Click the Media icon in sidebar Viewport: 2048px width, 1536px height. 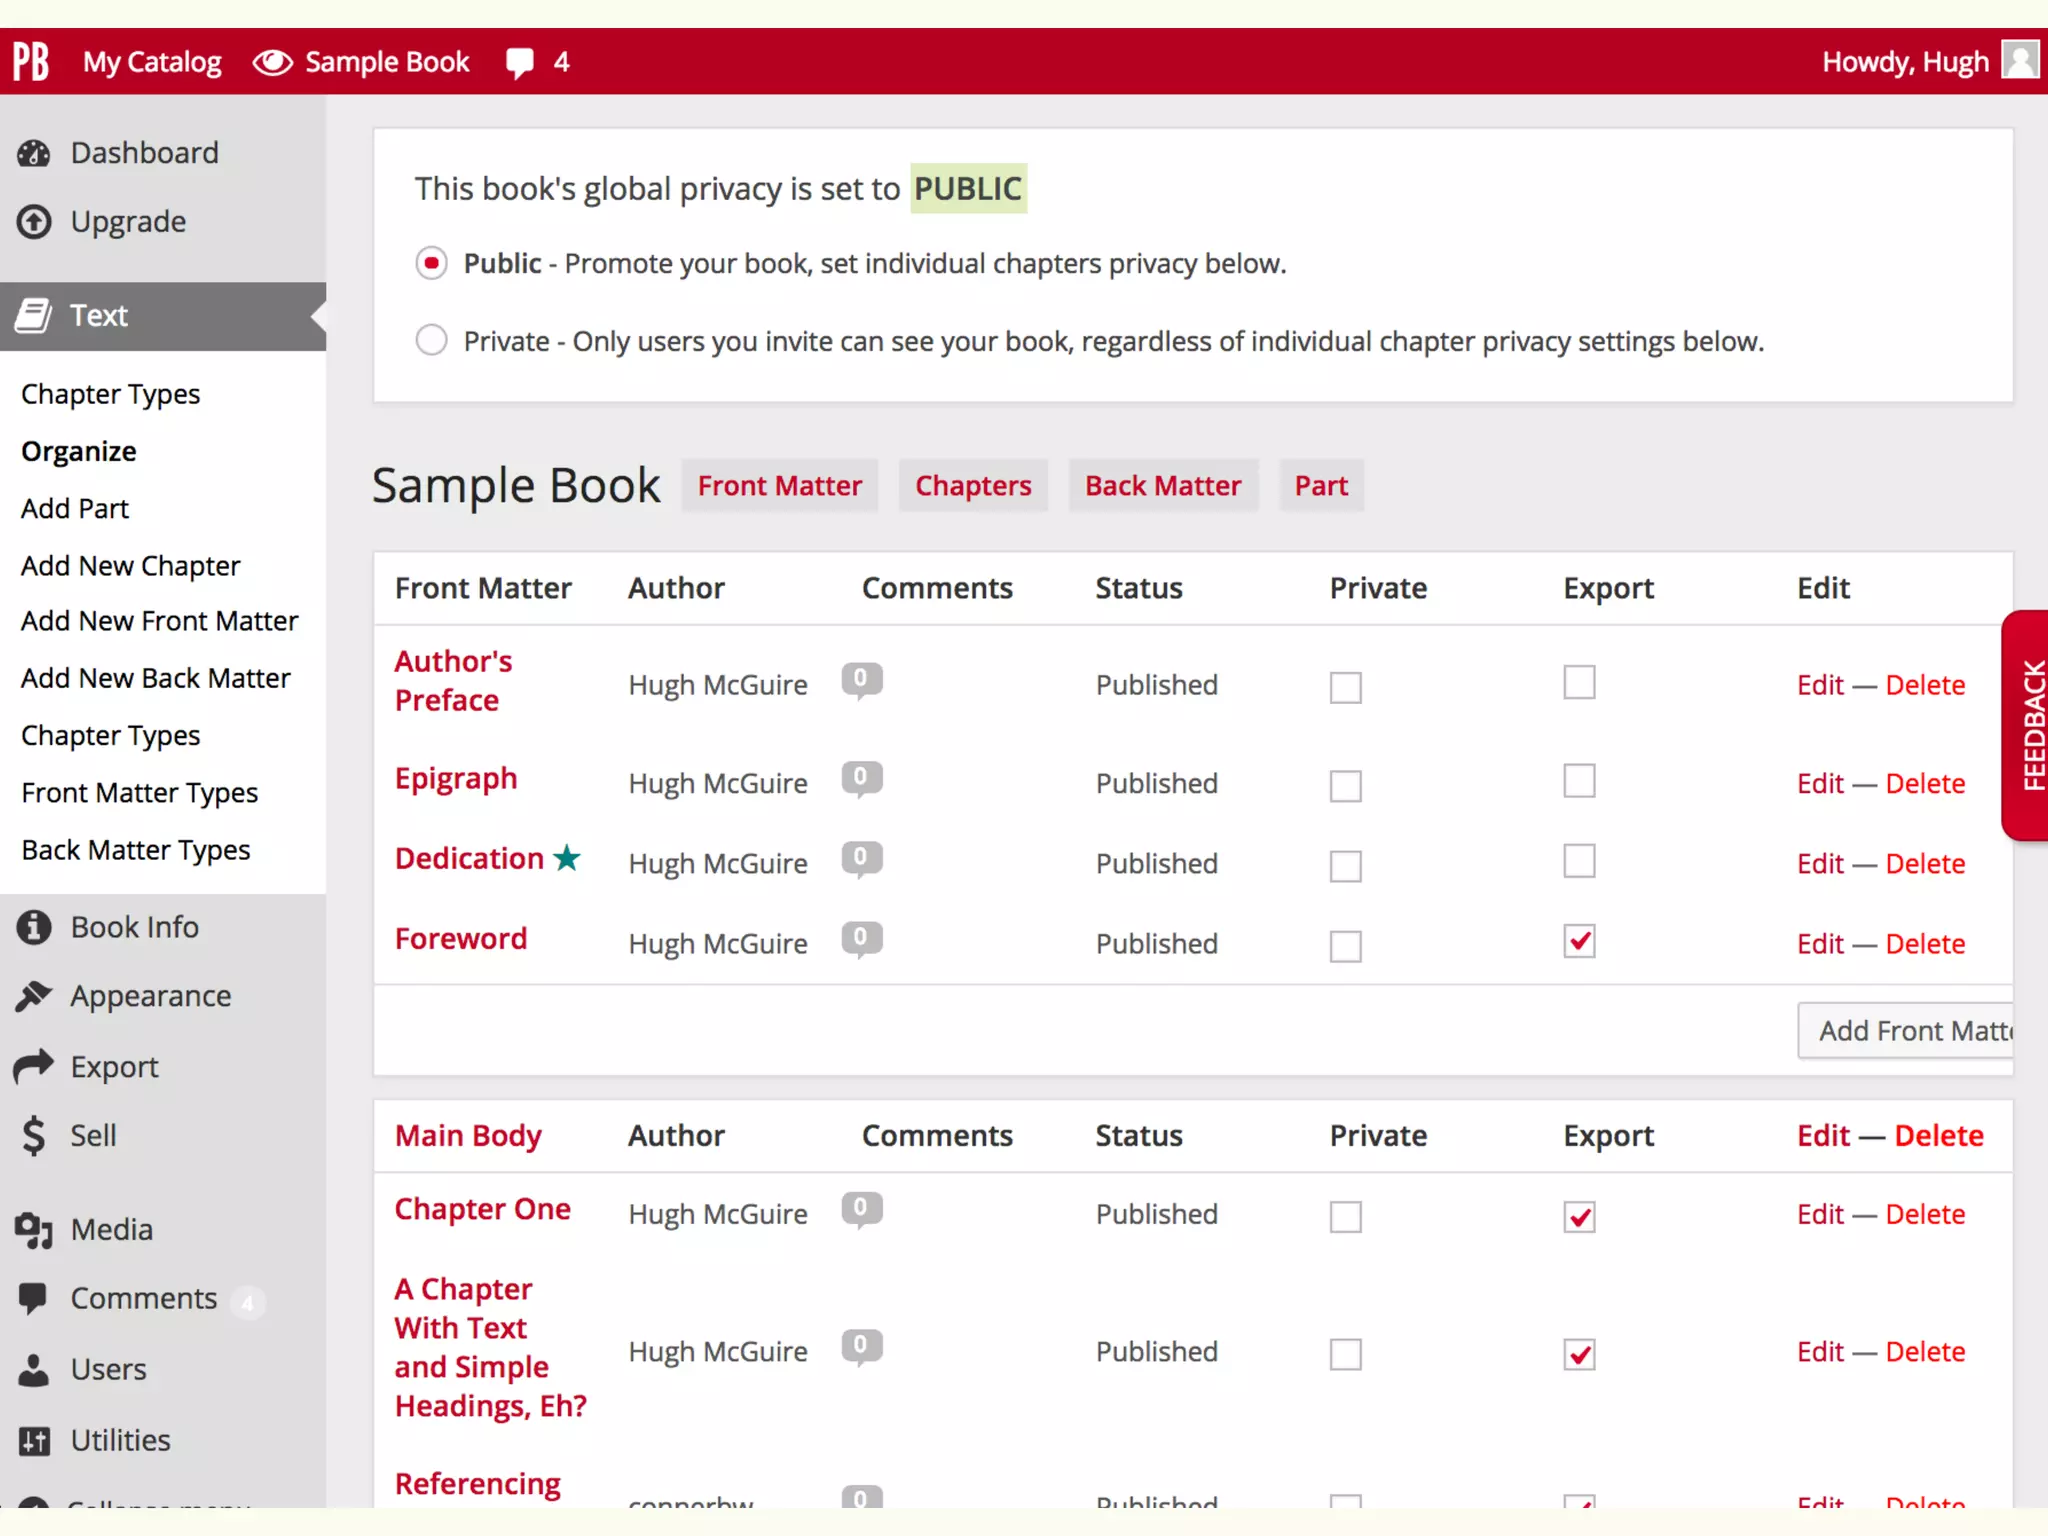(x=34, y=1230)
